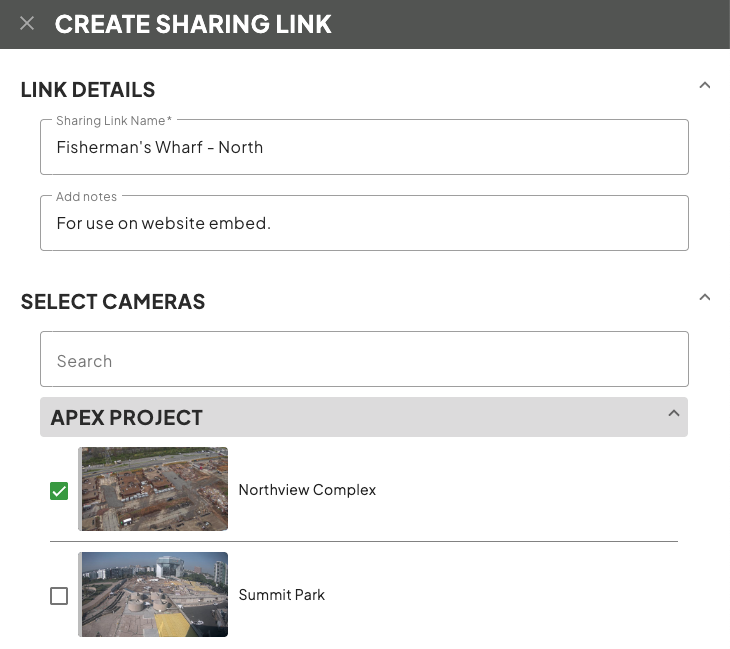Click the Sharing Link Name field
This screenshot has width=730, height=649.
tap(364, 147)
